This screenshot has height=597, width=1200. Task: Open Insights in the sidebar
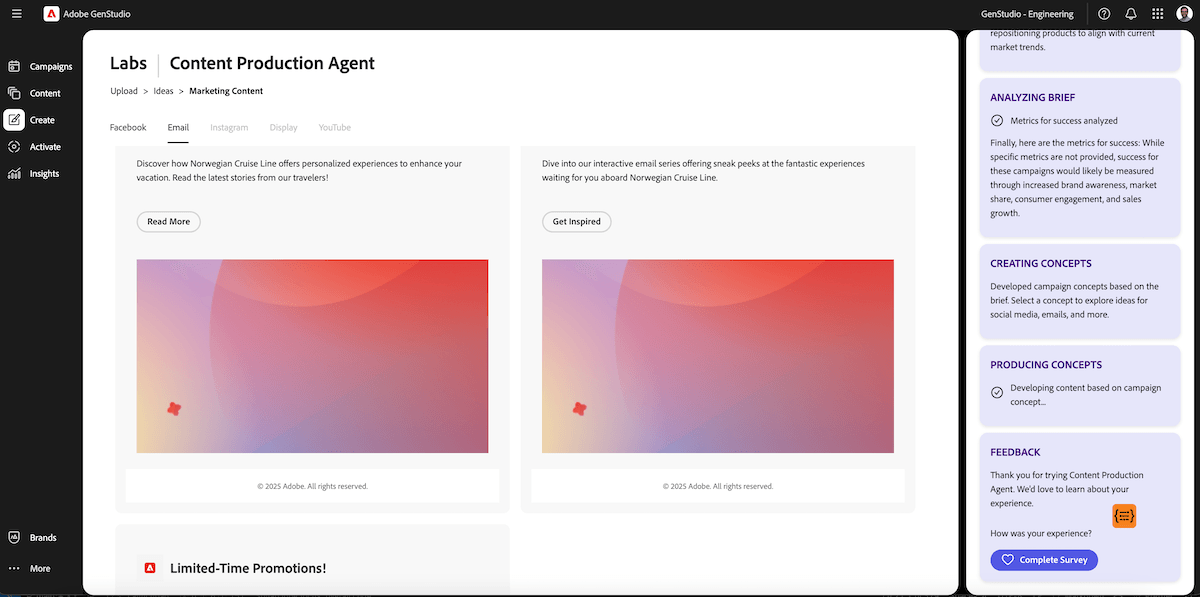tap(34, 174)
